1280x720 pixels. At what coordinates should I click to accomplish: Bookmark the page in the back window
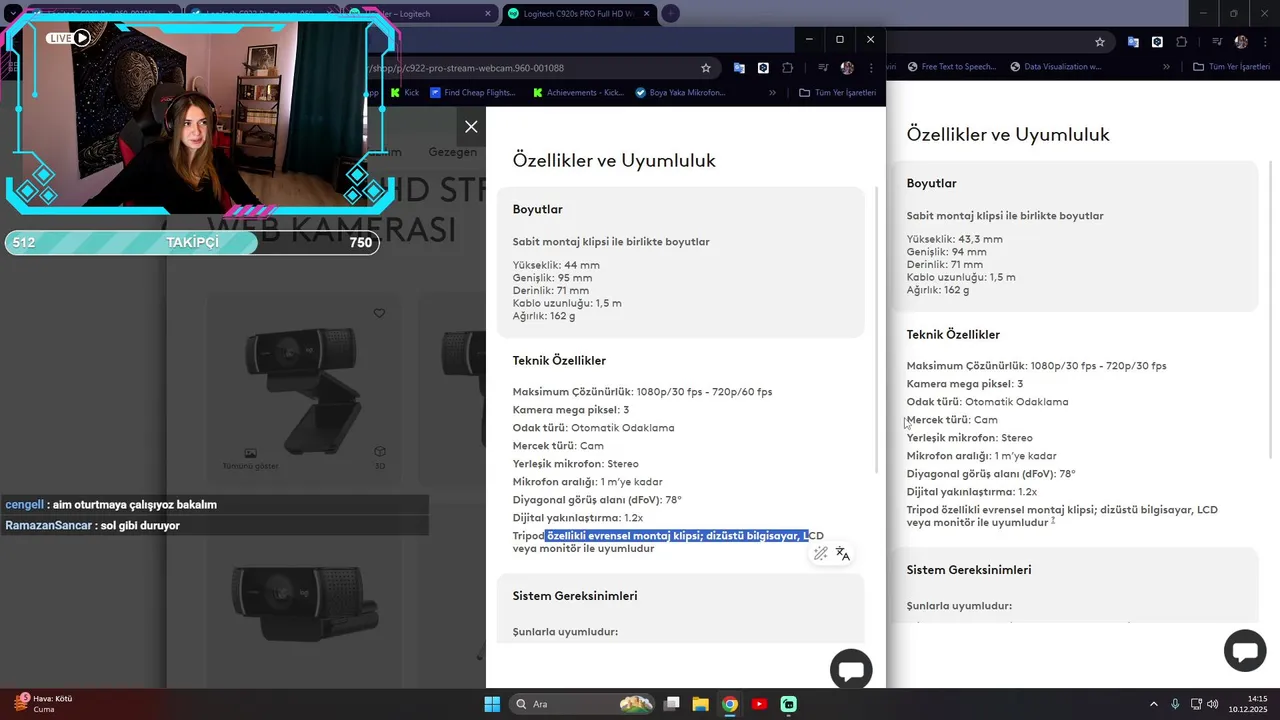point(1100,42)
